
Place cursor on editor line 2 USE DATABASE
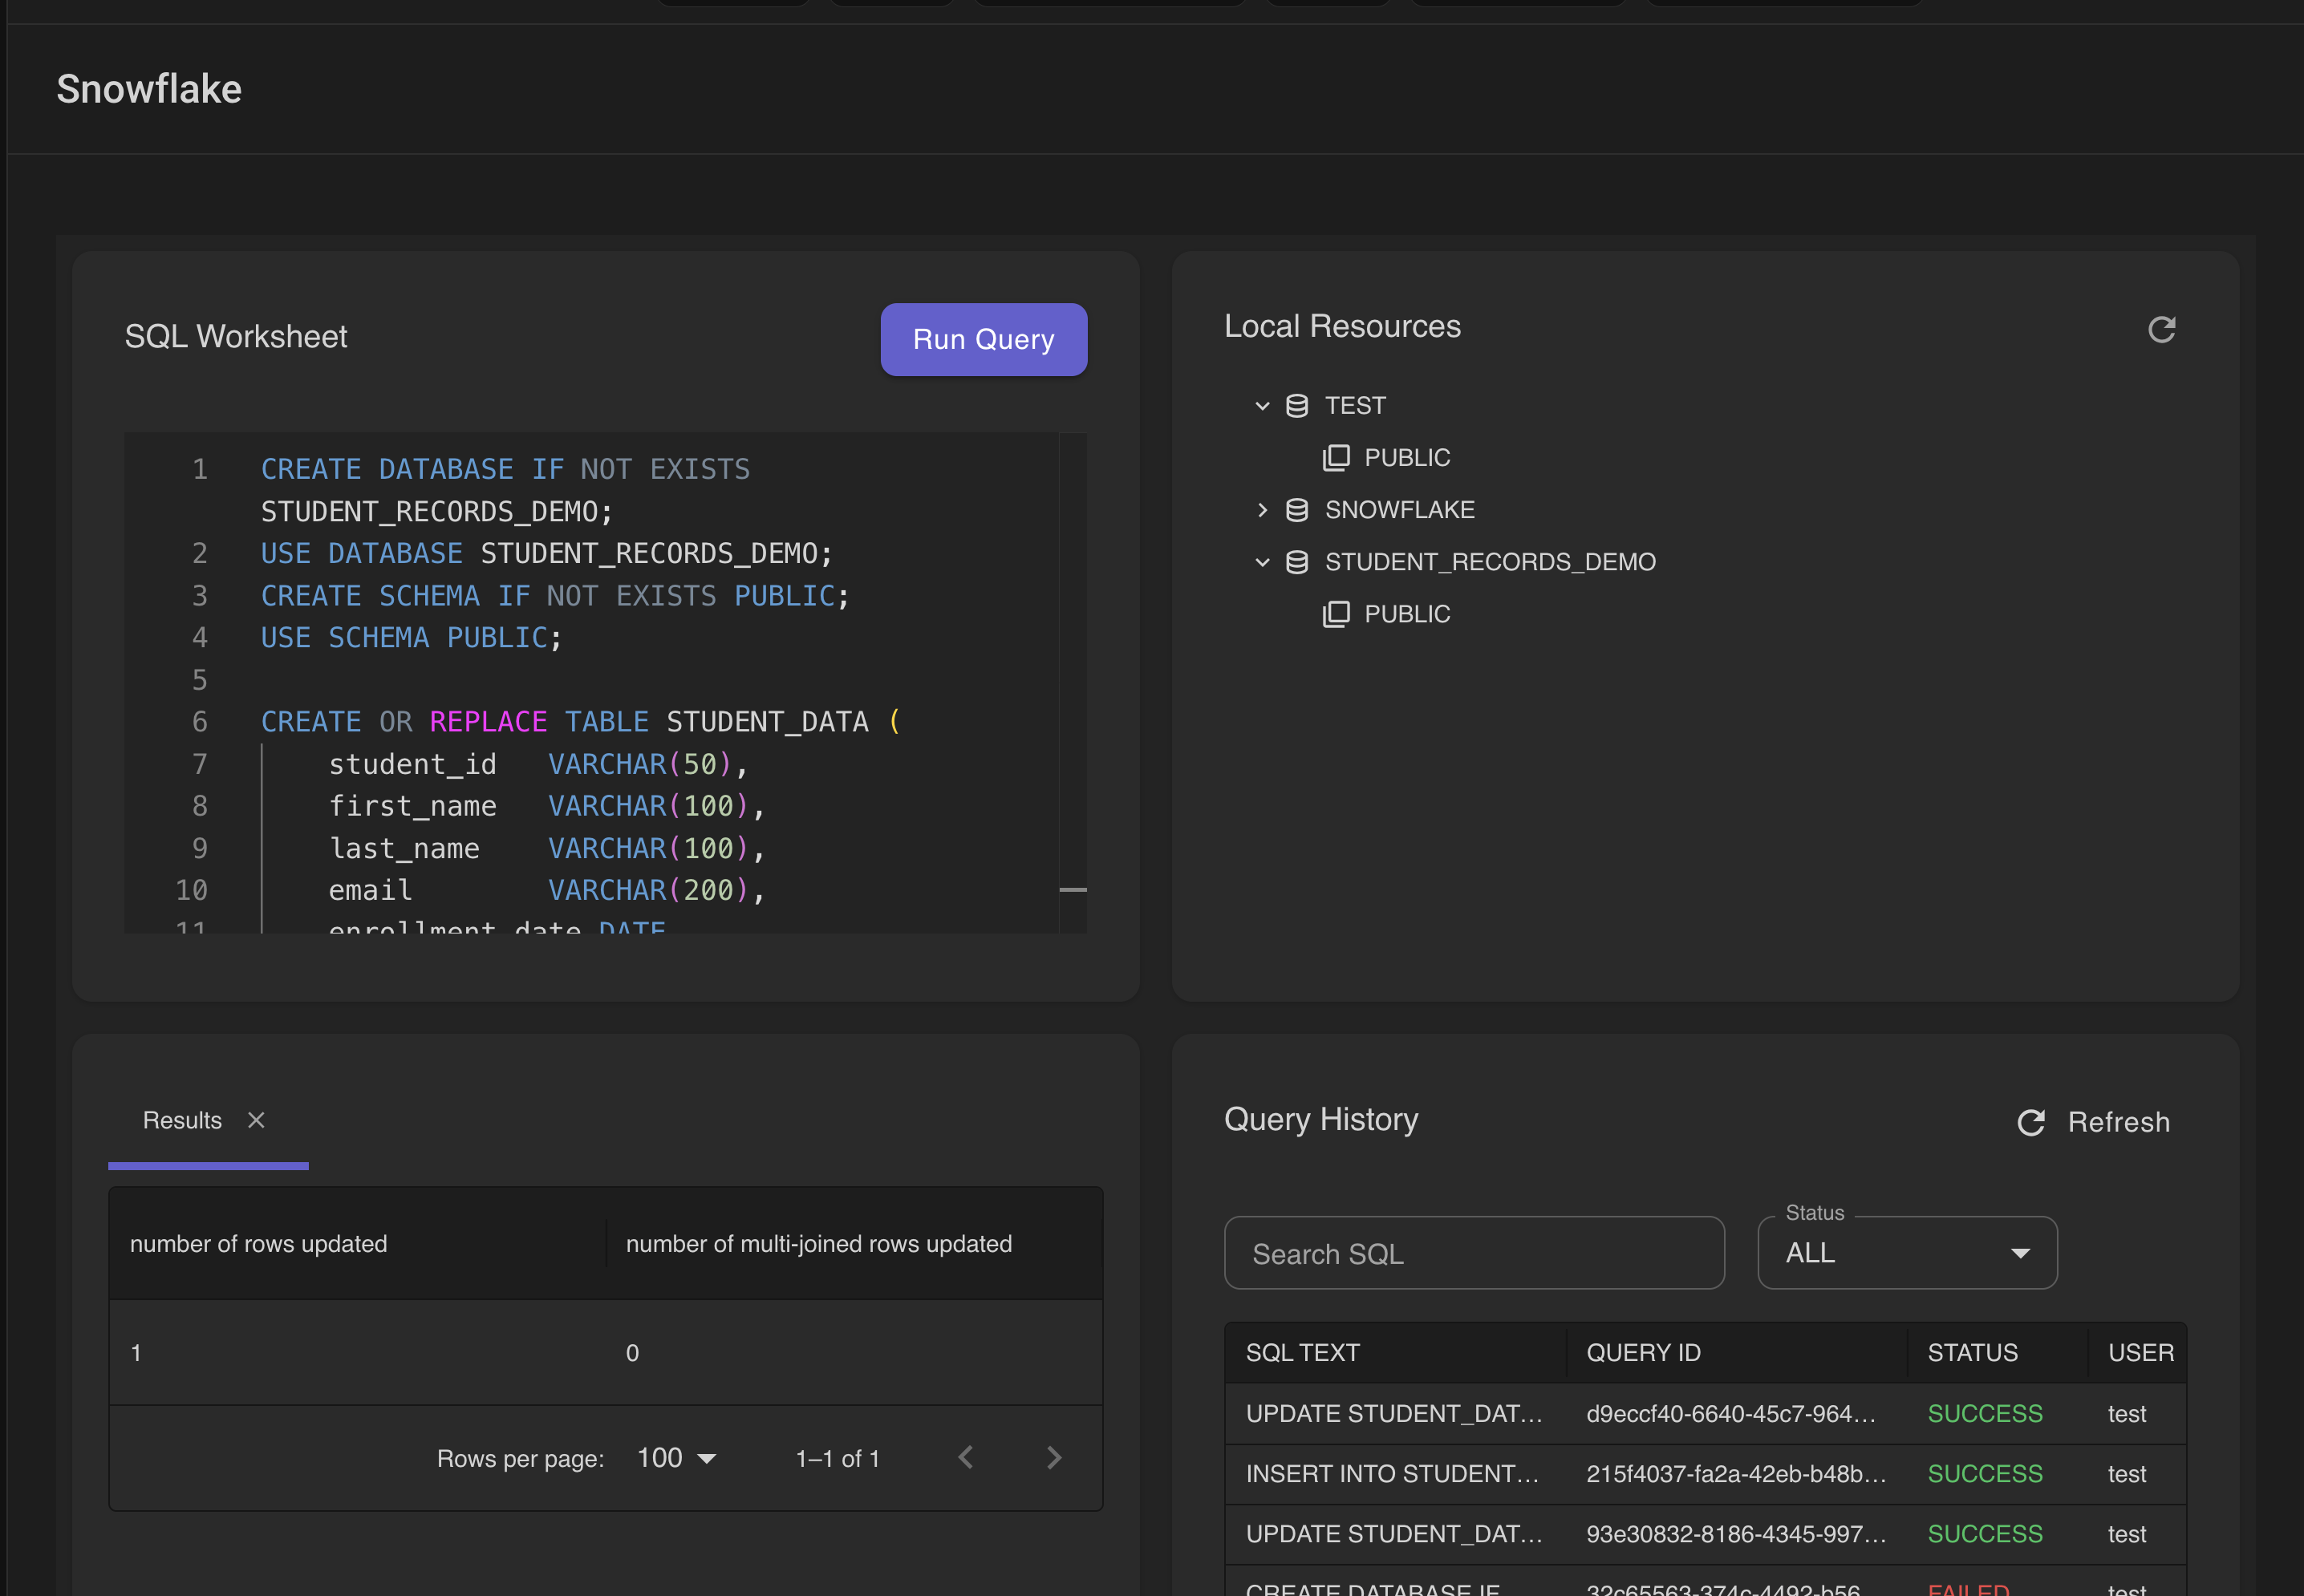tap(546, 553)
